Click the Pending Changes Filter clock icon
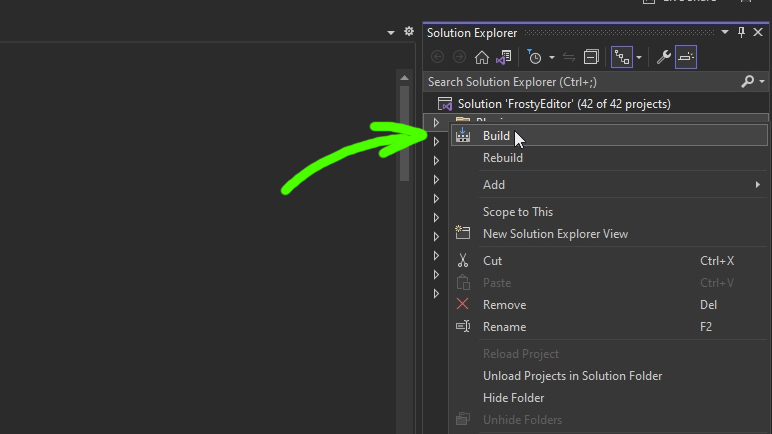 [x=535, y=58]
